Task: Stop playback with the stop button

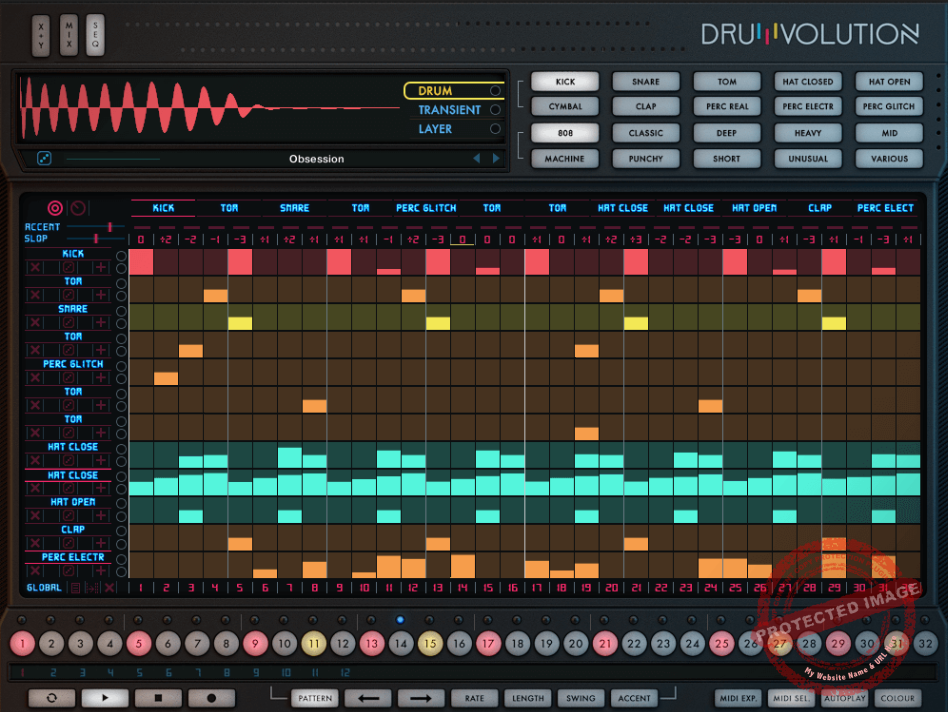Action: (158, 698)
